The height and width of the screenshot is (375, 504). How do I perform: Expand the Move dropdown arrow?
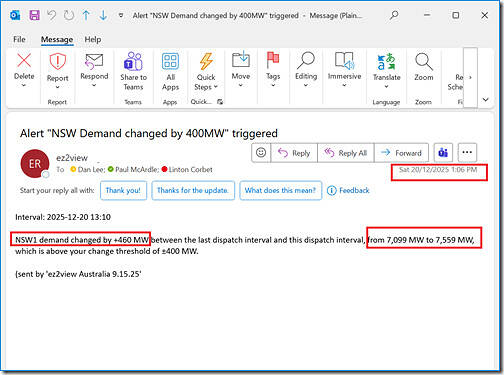(241, 85)
